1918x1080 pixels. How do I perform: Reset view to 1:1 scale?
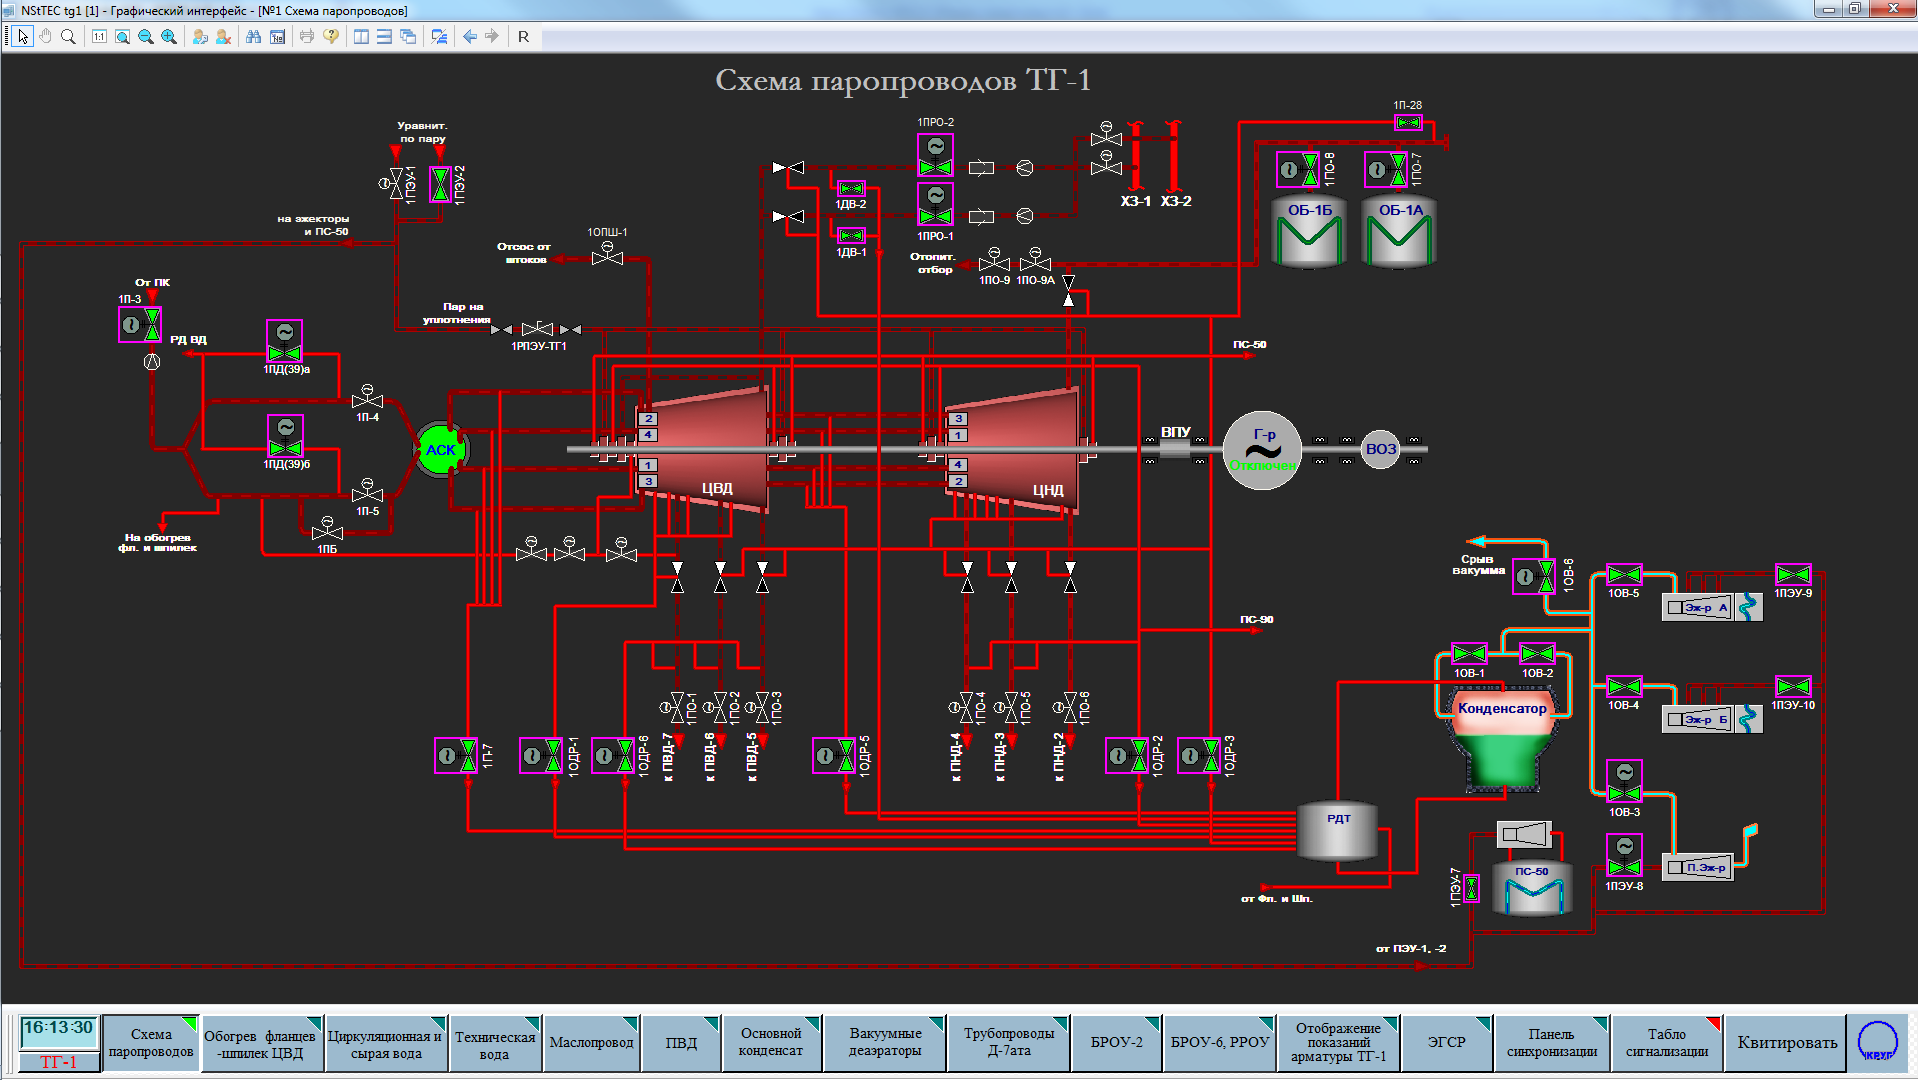coord(99,37)
